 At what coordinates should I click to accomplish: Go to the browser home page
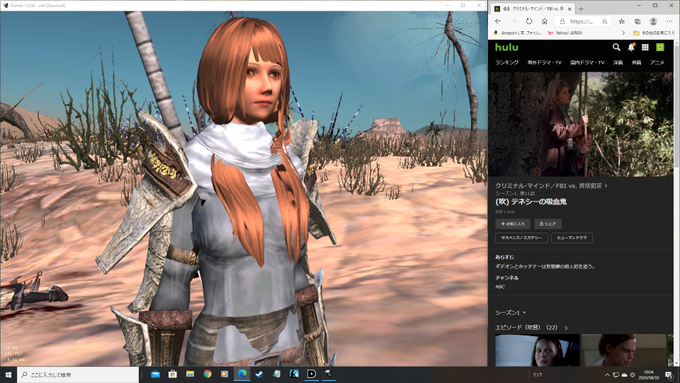coord(545,21)
